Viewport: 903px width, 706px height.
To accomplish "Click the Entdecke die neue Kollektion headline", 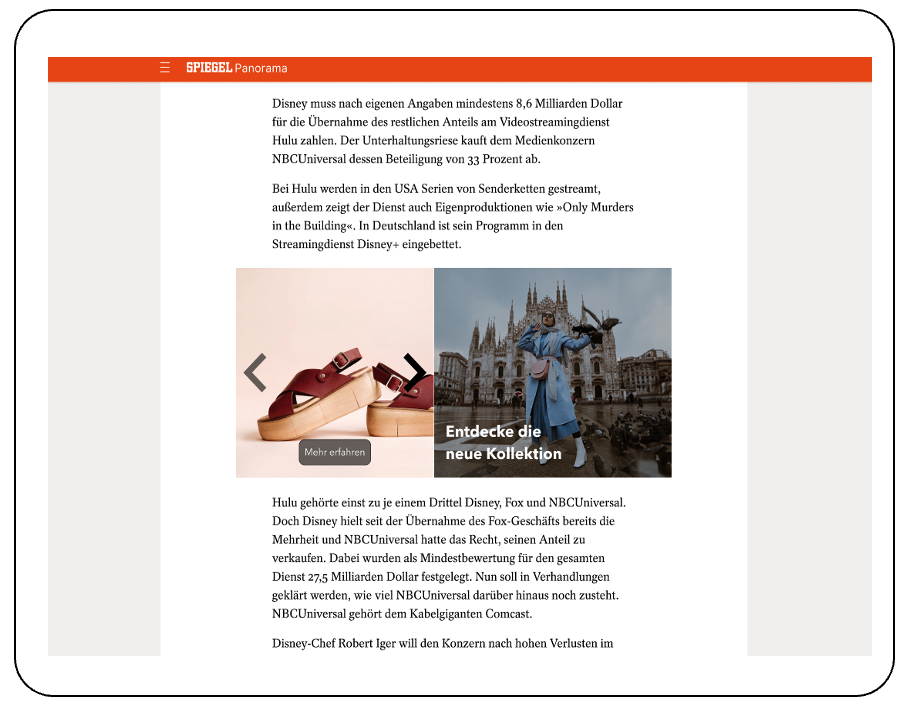I will pyautogui.click(x=504, y=443).
